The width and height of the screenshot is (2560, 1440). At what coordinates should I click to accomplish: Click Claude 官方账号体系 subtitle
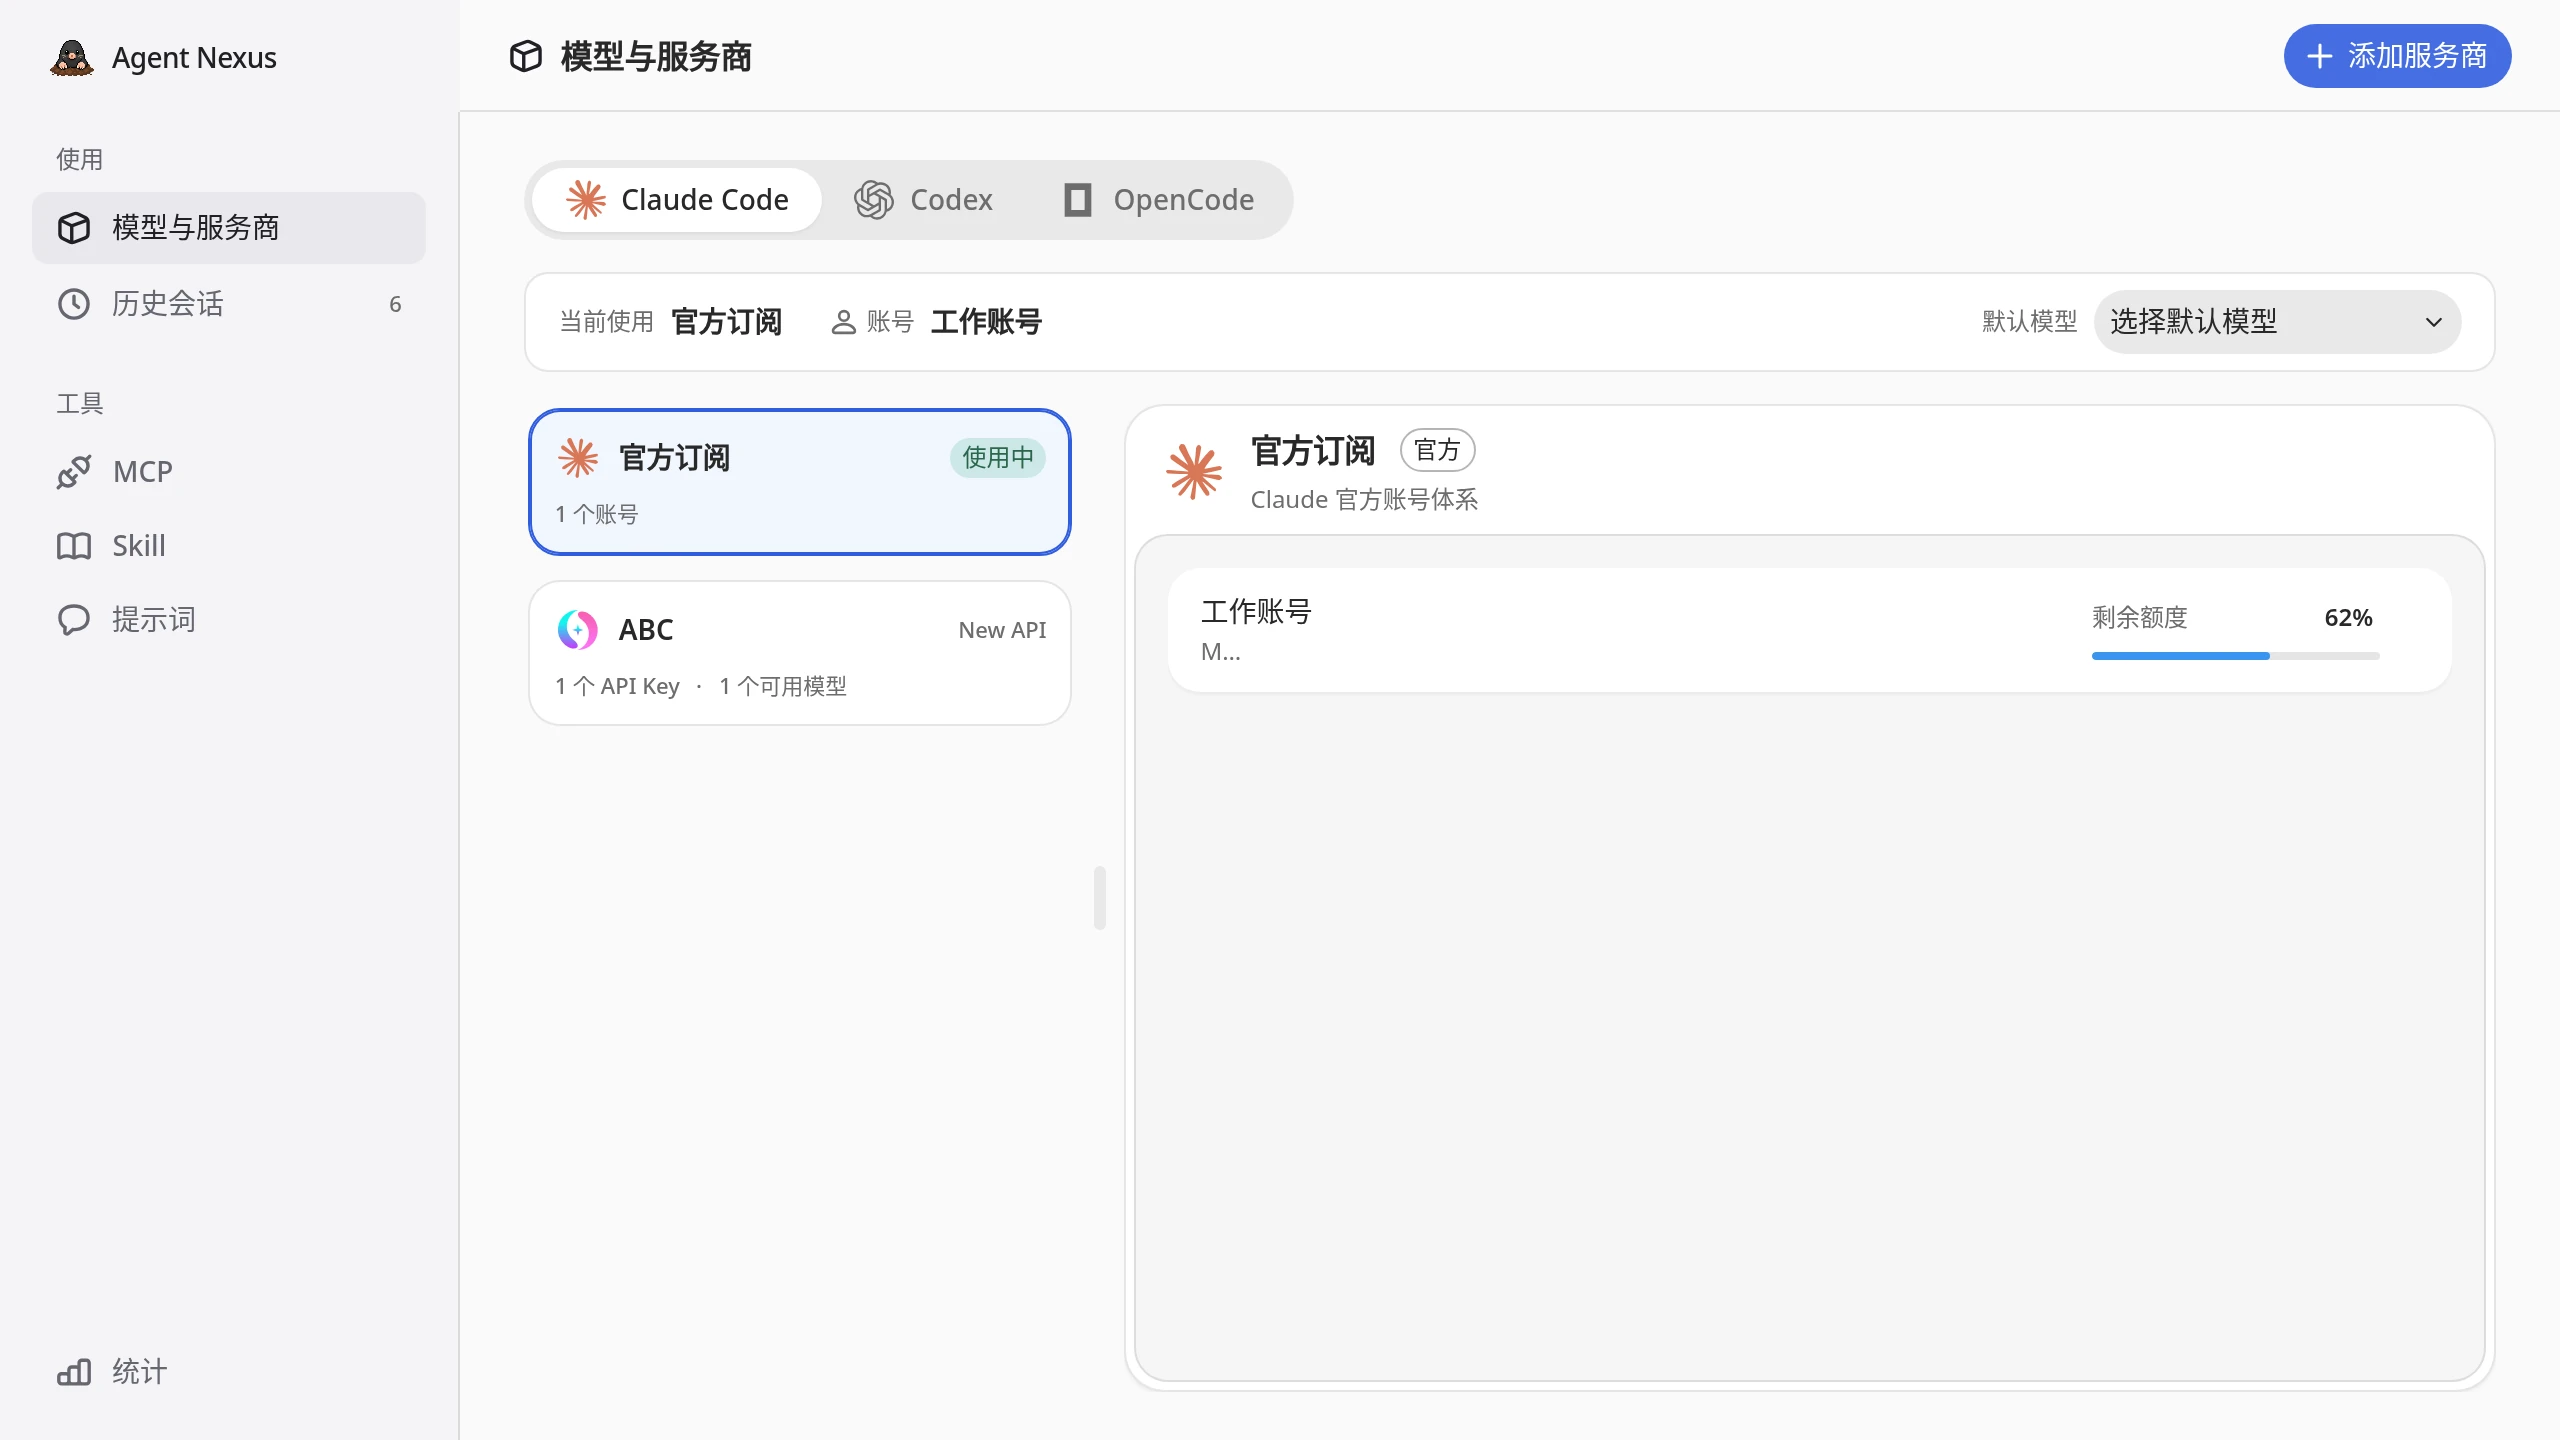pyautogui.click(x=1364, y=499)
